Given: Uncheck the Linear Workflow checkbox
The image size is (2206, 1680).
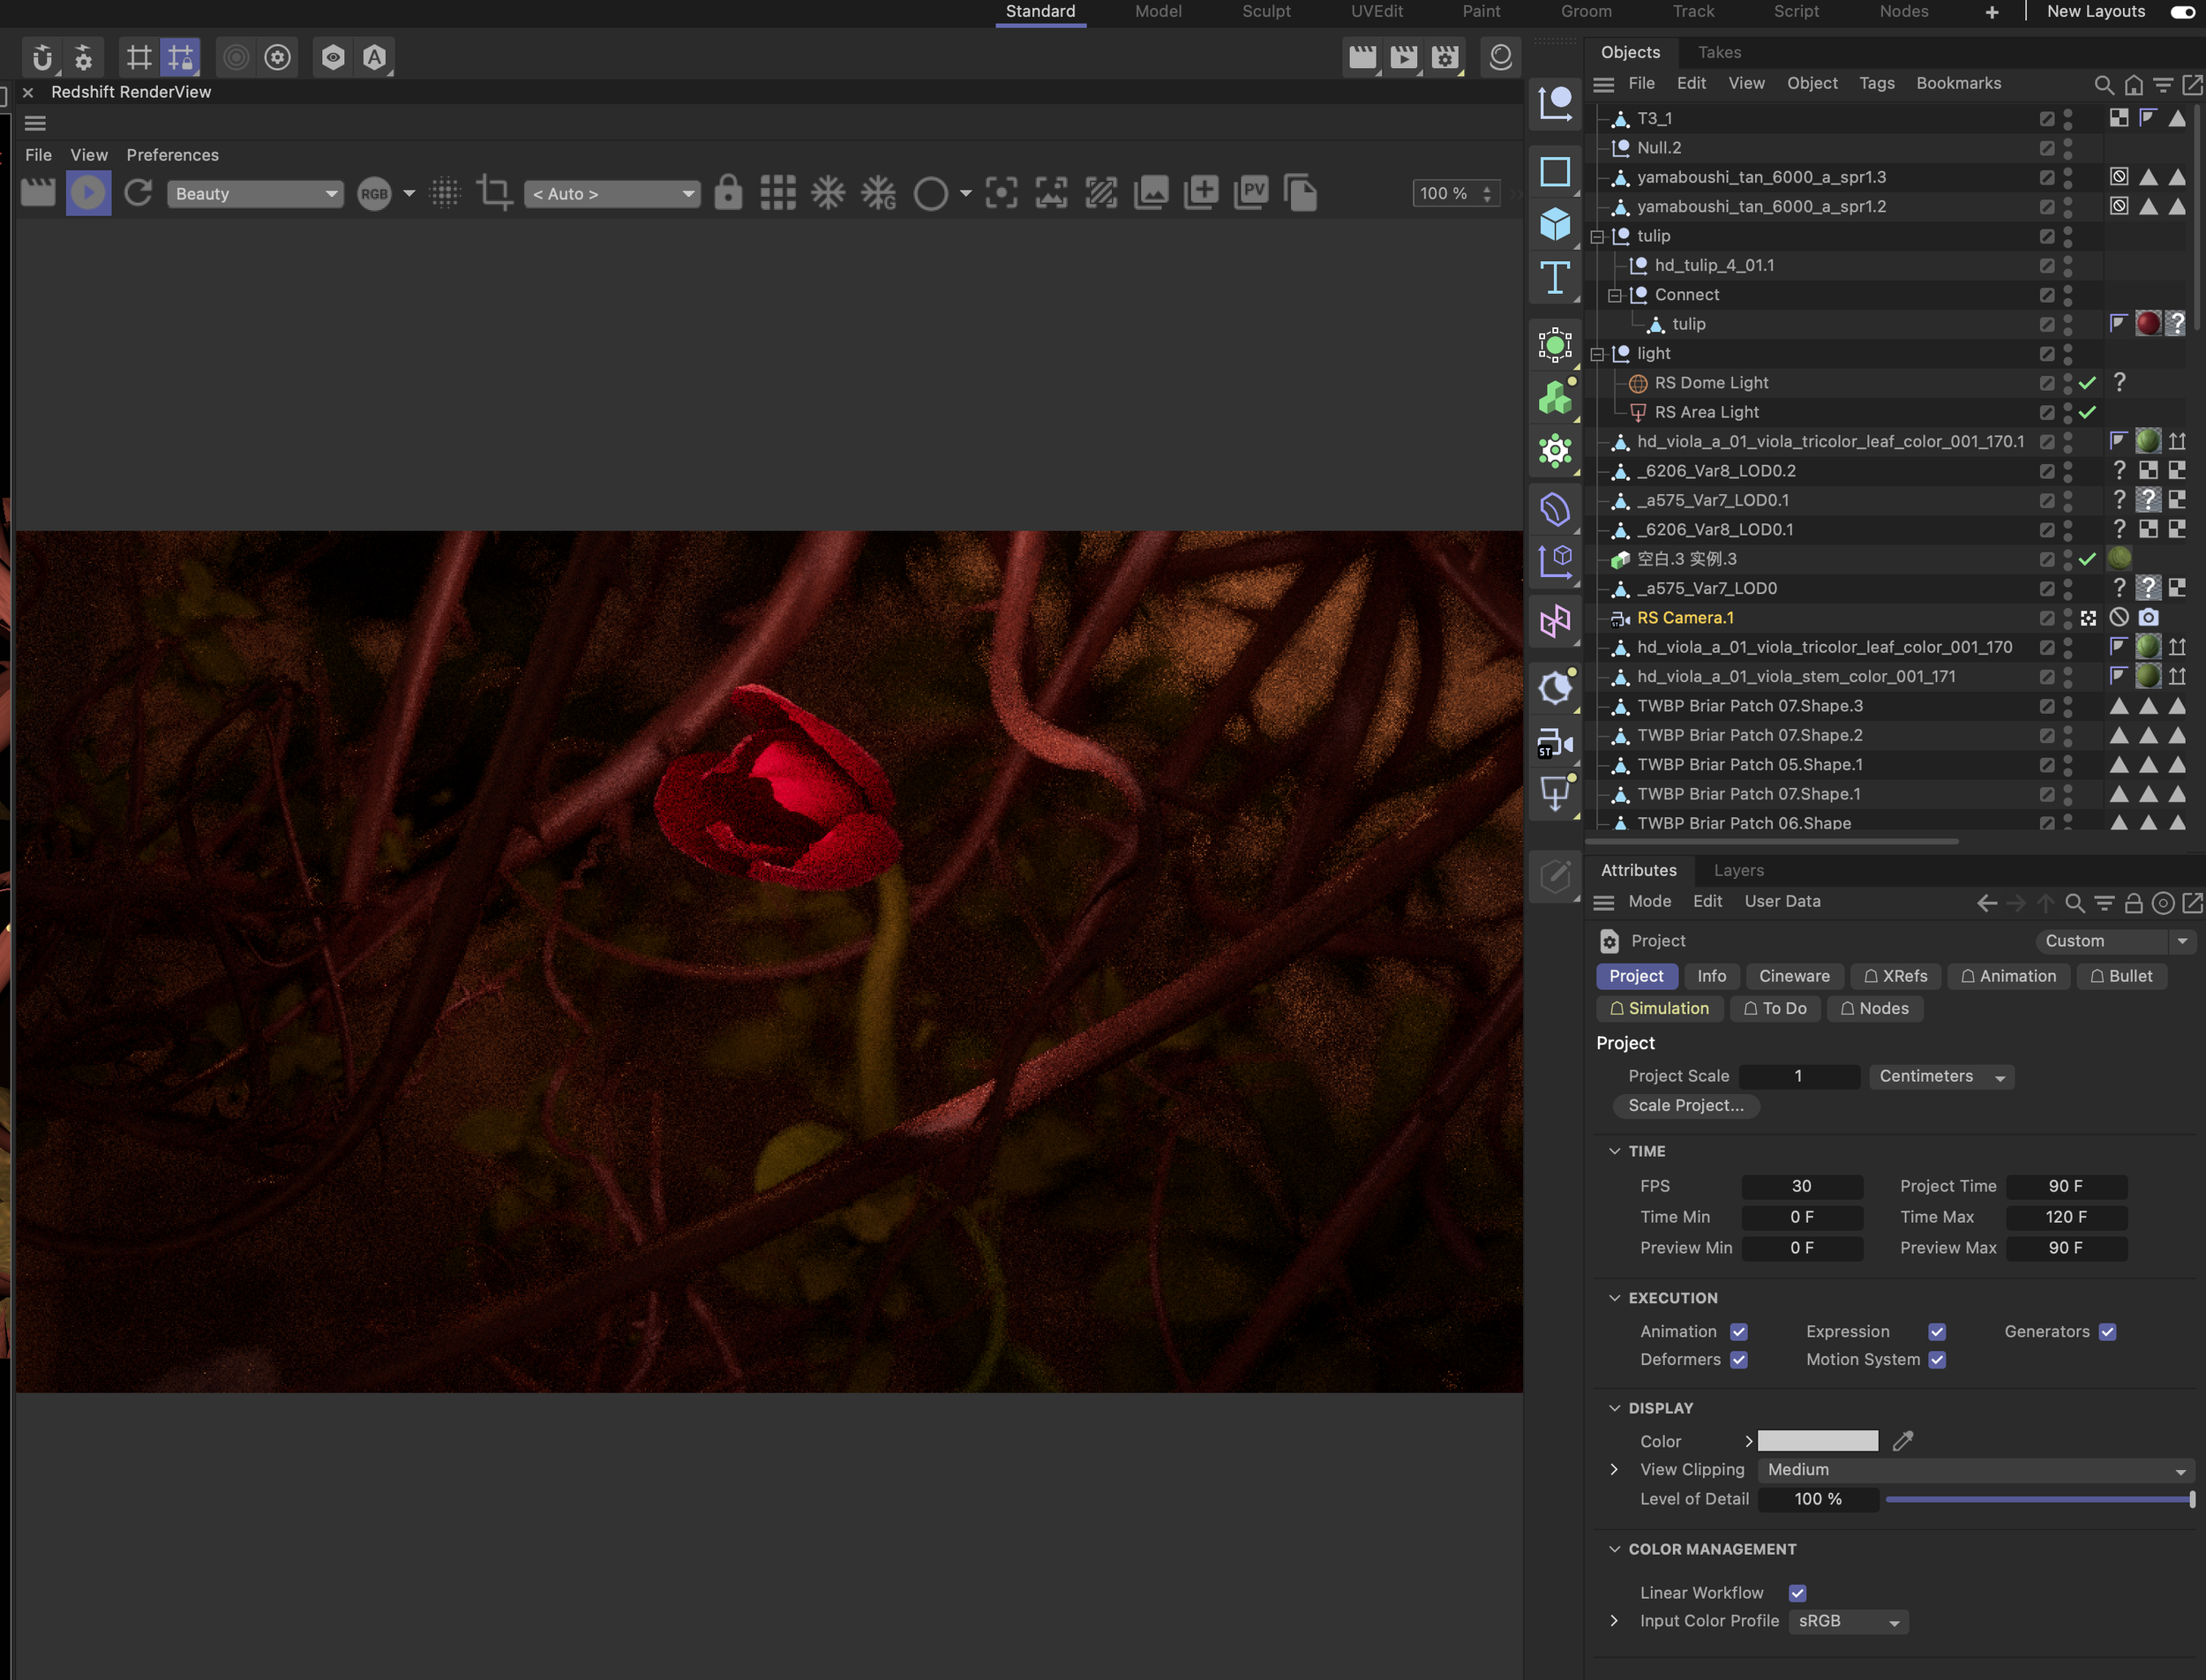Looking at the screenshot, I should click(x=1797, y=1593).
